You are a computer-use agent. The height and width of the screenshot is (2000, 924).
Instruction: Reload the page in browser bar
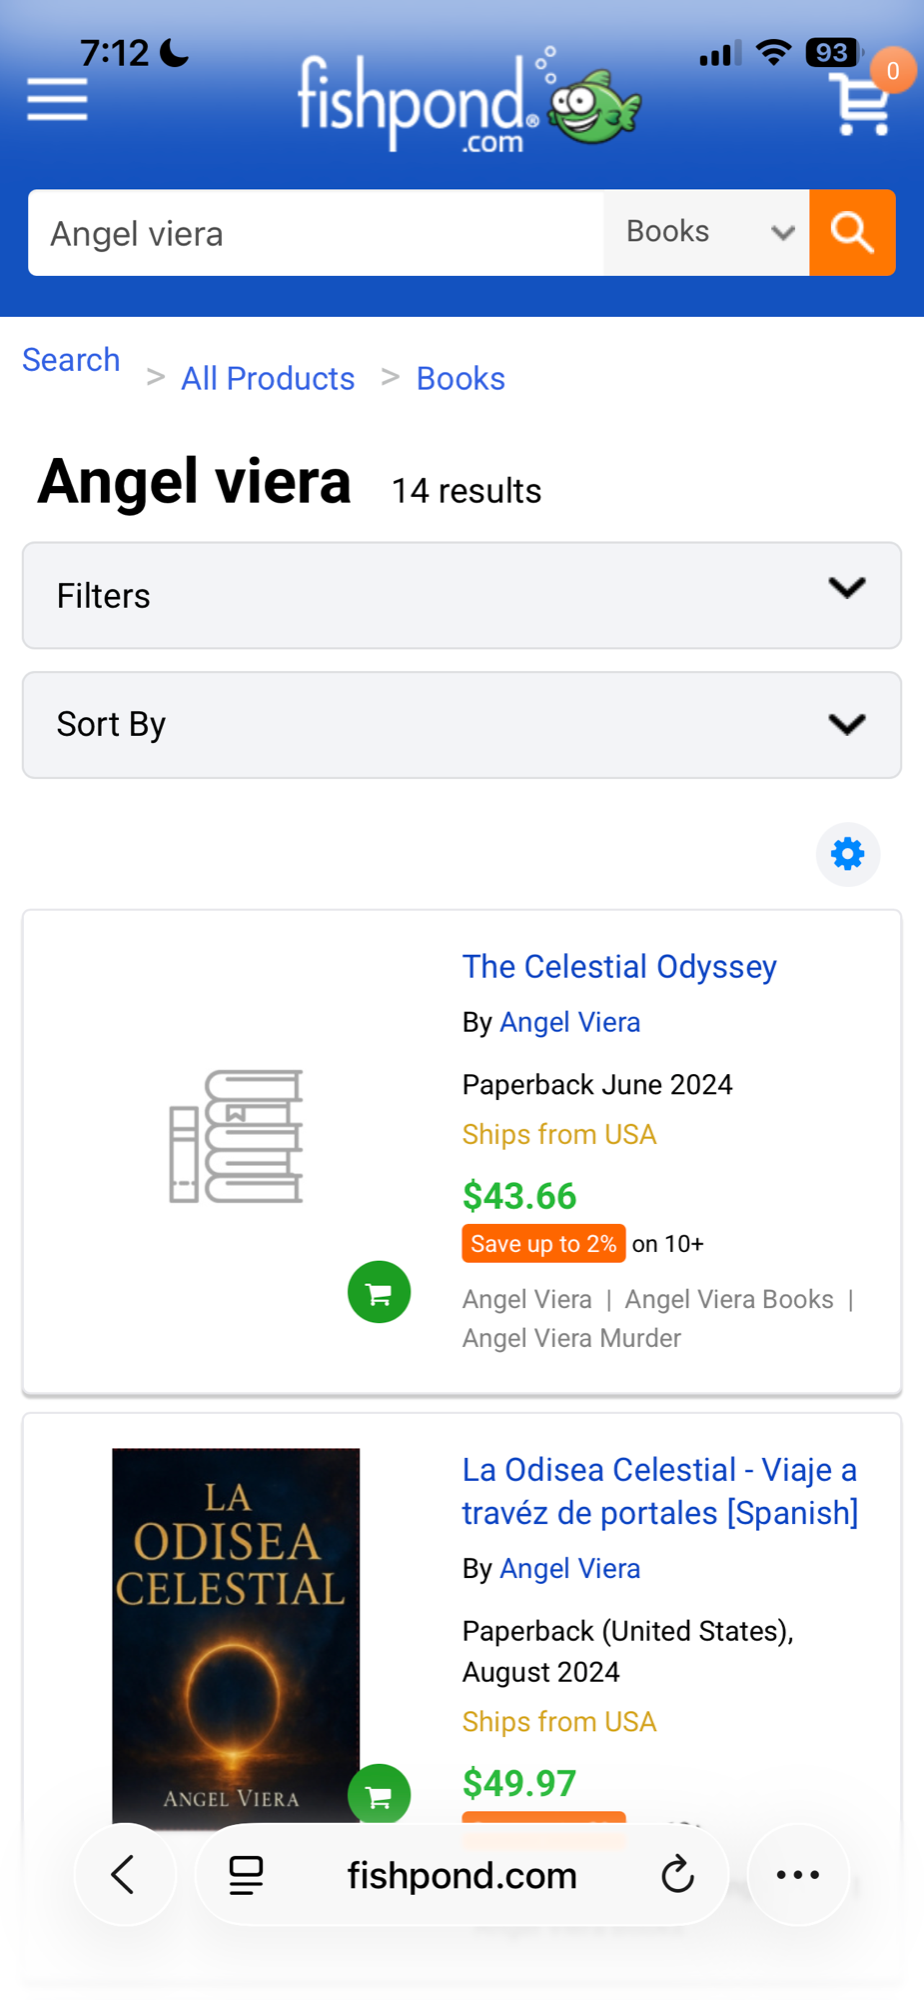(x=677, y=1875)
